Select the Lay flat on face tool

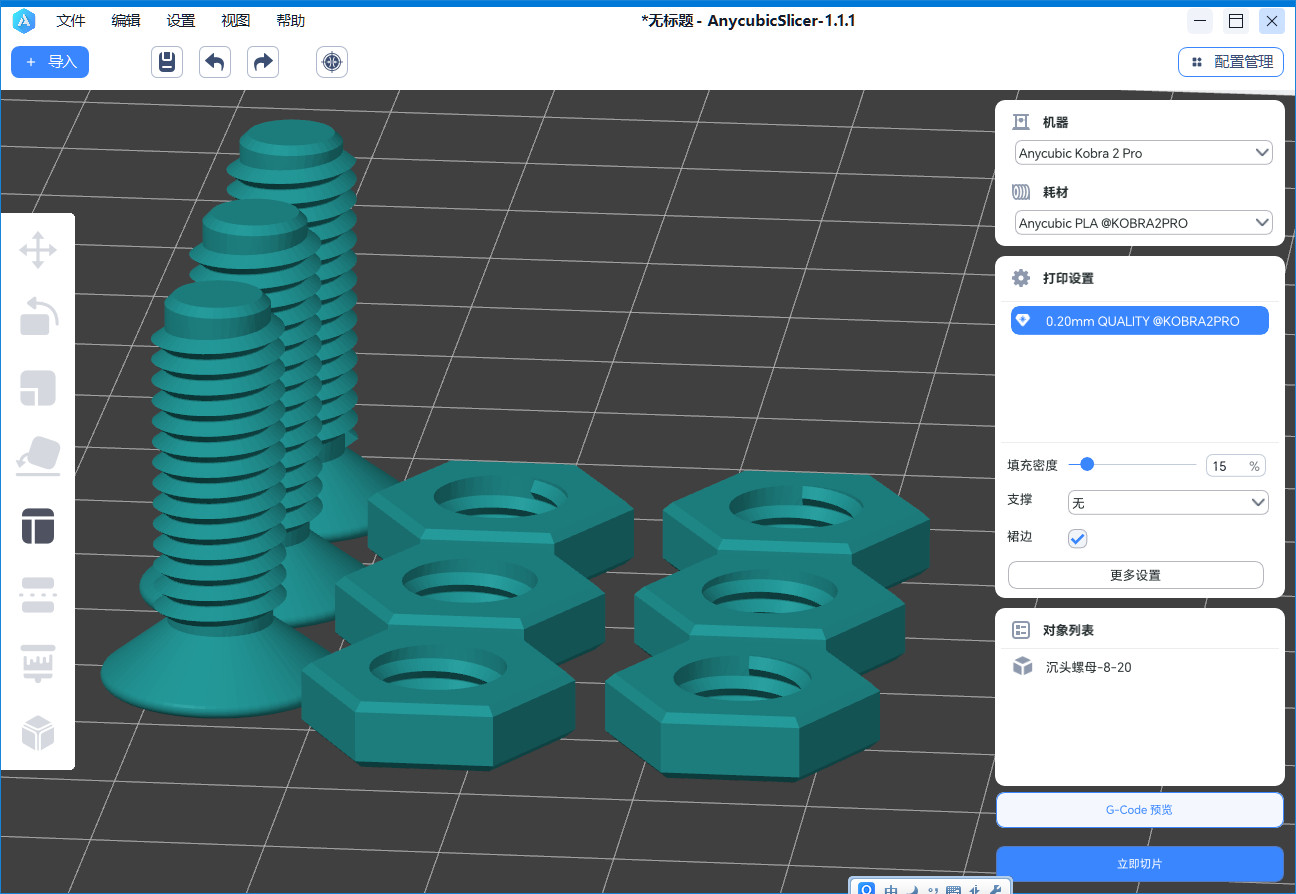(x=38, y=456)
